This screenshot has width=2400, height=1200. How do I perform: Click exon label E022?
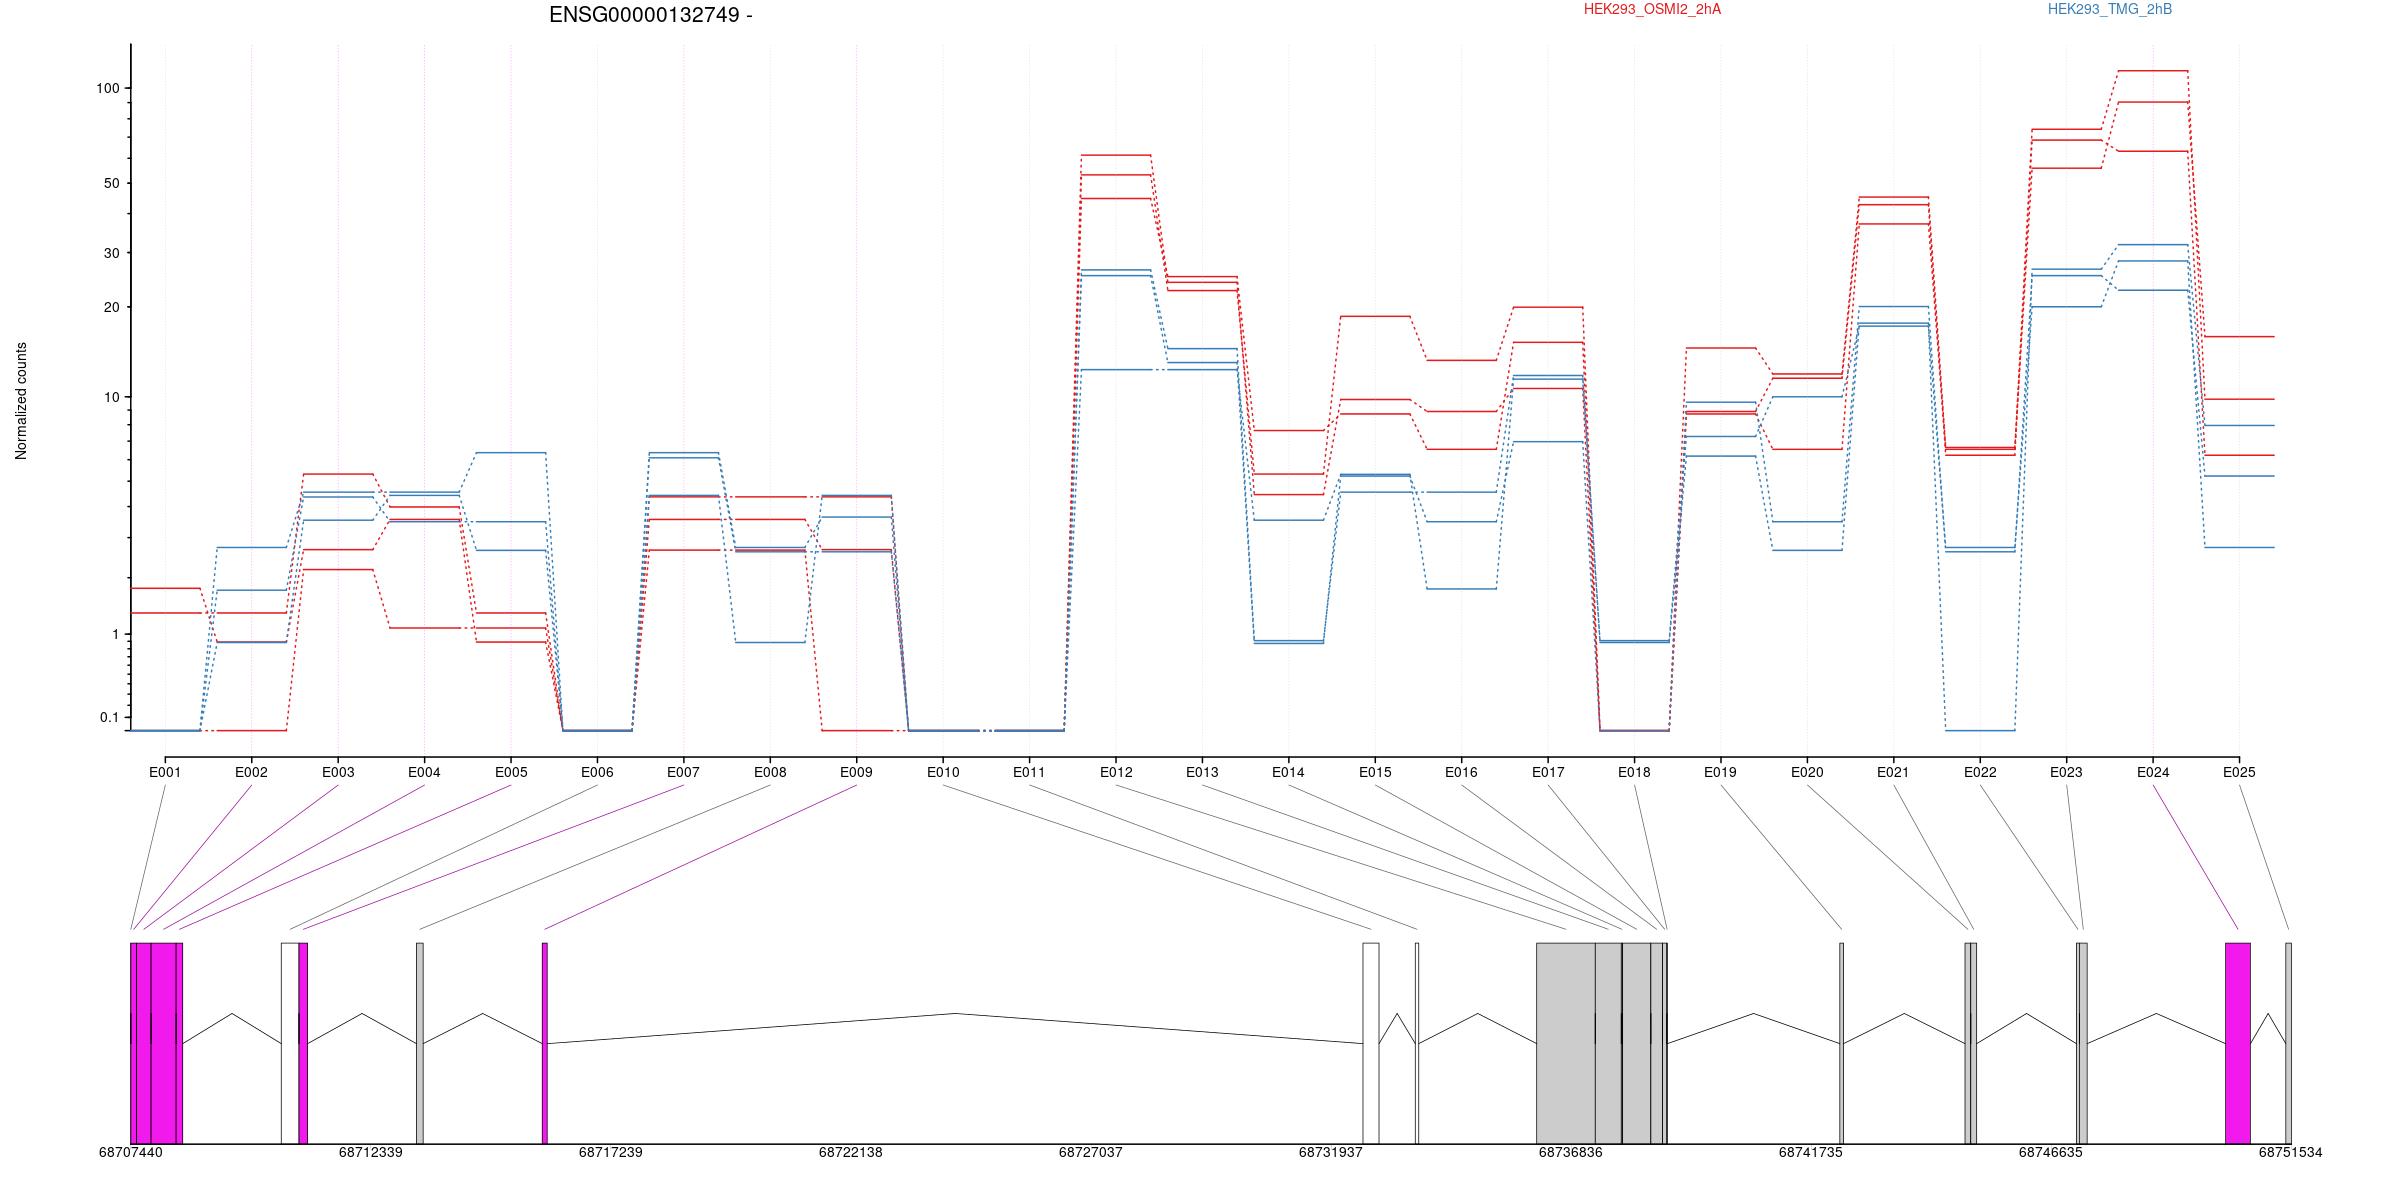point(1980,772)
